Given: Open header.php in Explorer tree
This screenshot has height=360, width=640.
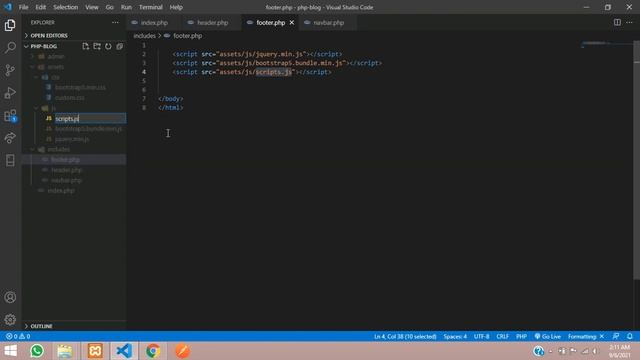Looking at the screenshot, I should 66,170.
